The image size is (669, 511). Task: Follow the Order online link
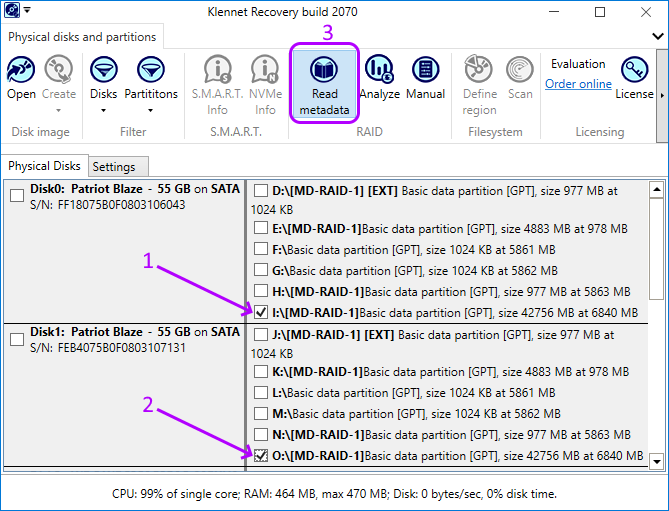tap(578, 84)
